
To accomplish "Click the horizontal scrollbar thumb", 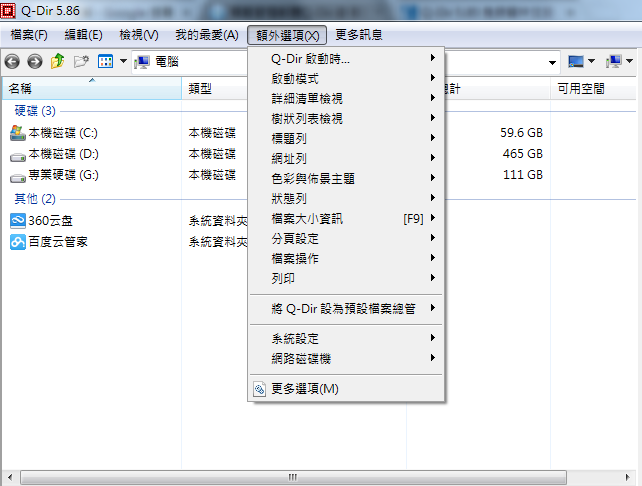I will (x=293, y=477).
